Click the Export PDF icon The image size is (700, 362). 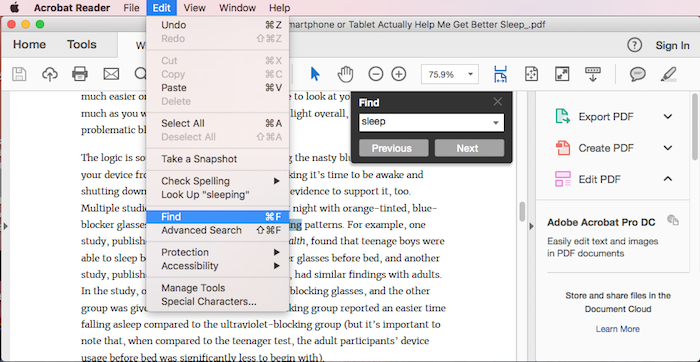[x=562, y=117]
